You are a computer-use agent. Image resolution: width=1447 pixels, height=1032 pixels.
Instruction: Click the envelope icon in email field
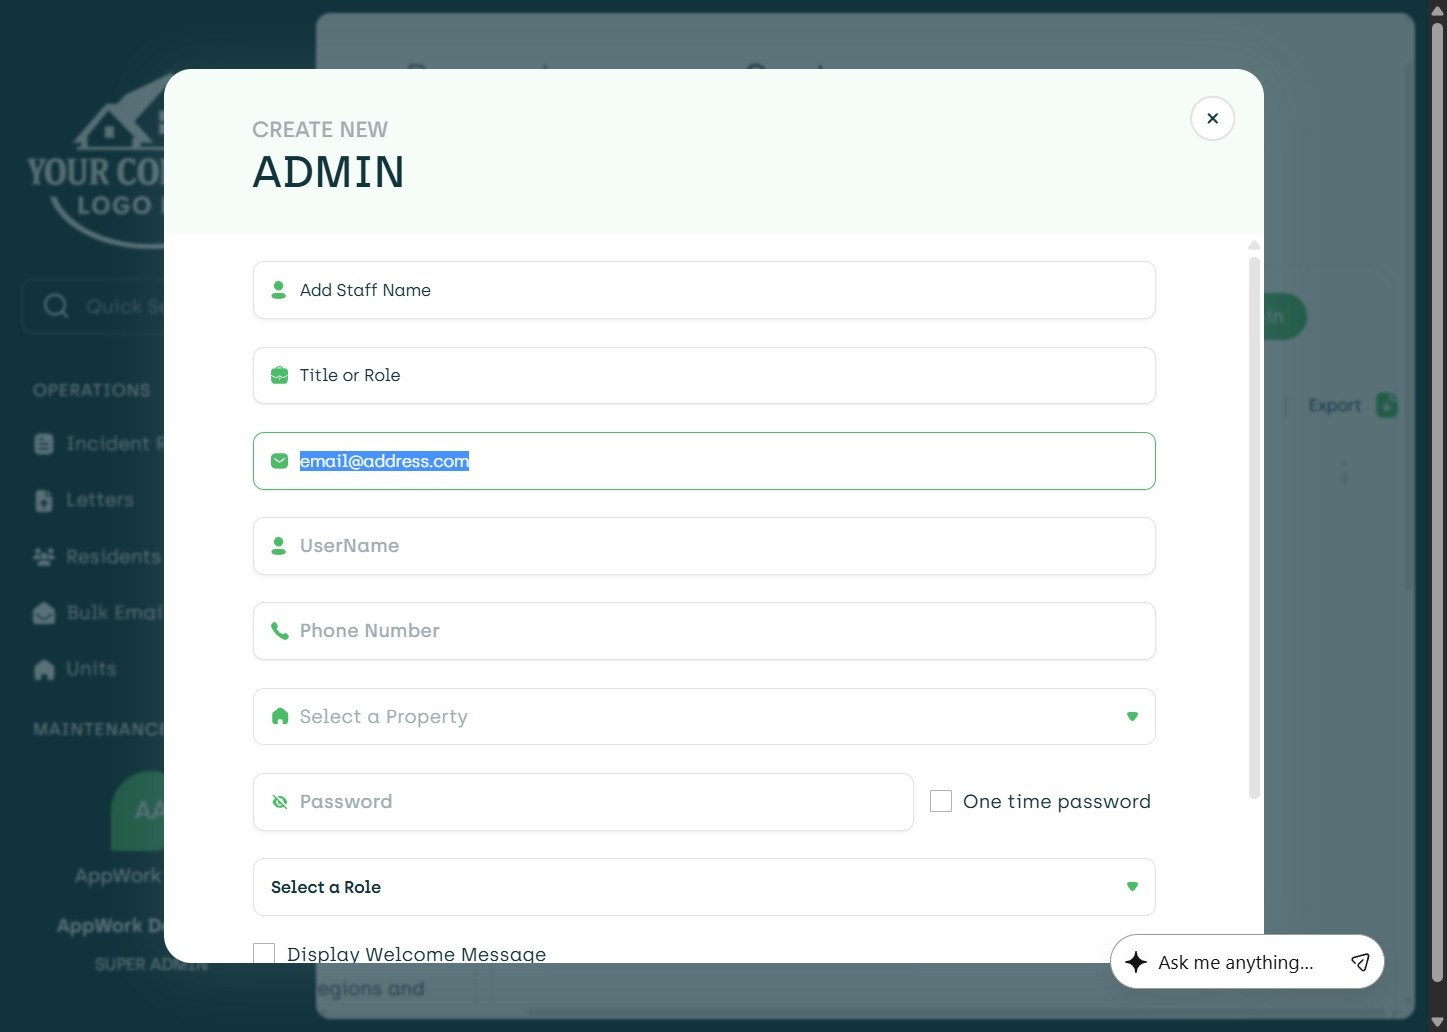point(279,461)
